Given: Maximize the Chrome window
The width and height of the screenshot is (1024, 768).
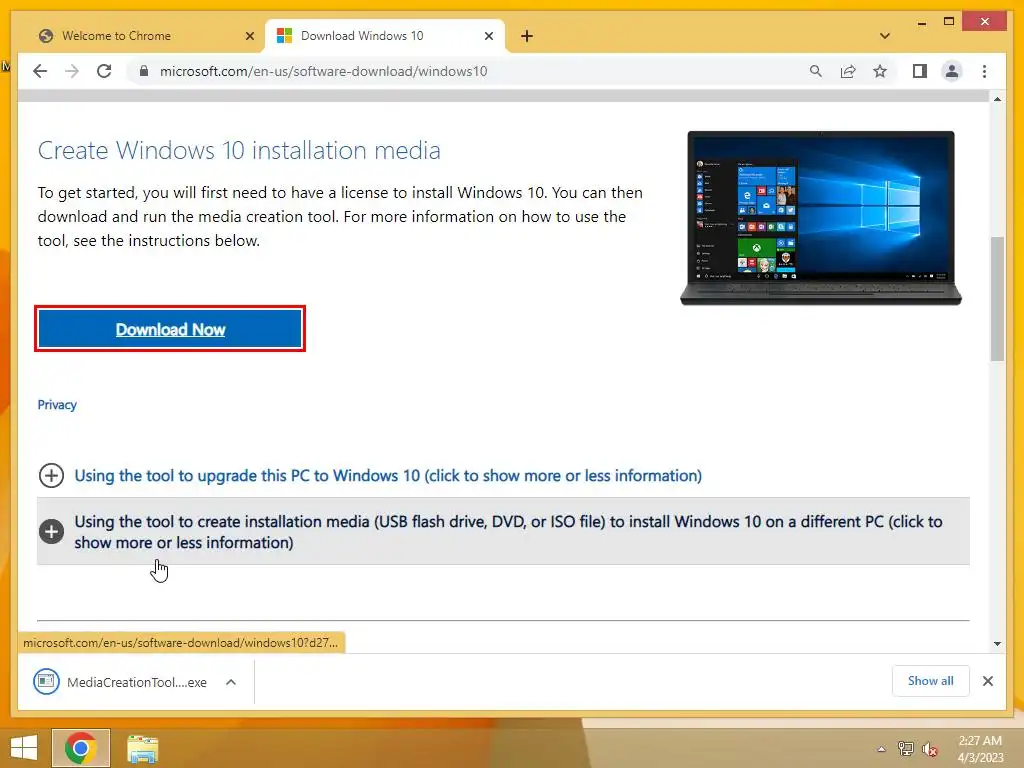Looking at the screenshot, I should [949, 22].
